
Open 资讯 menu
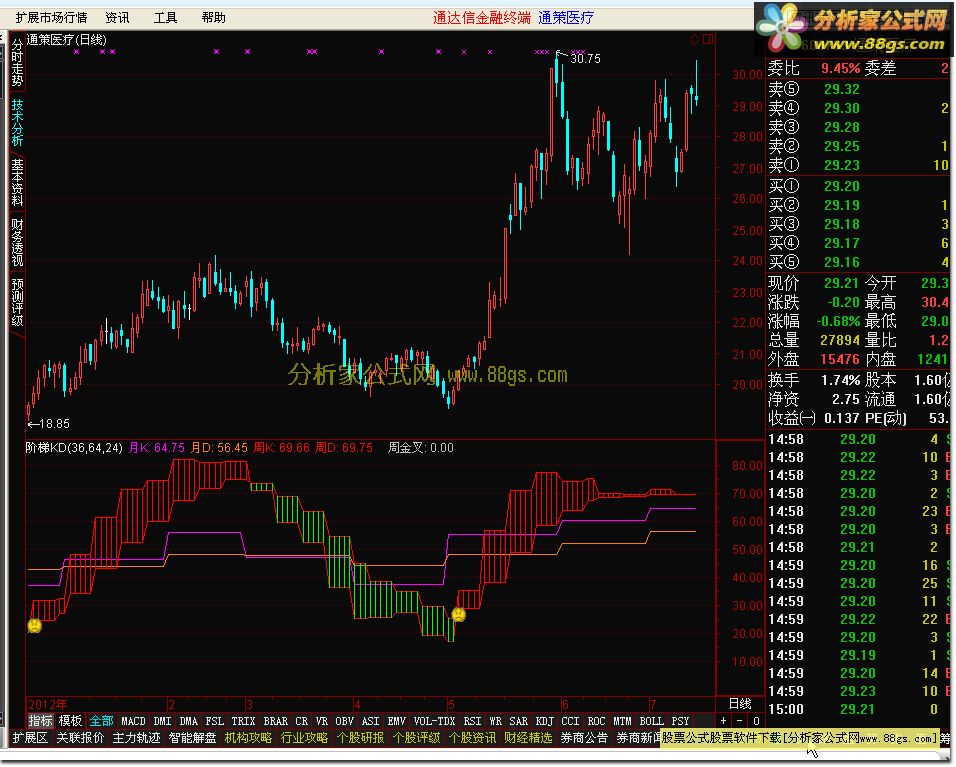(117, 18)
